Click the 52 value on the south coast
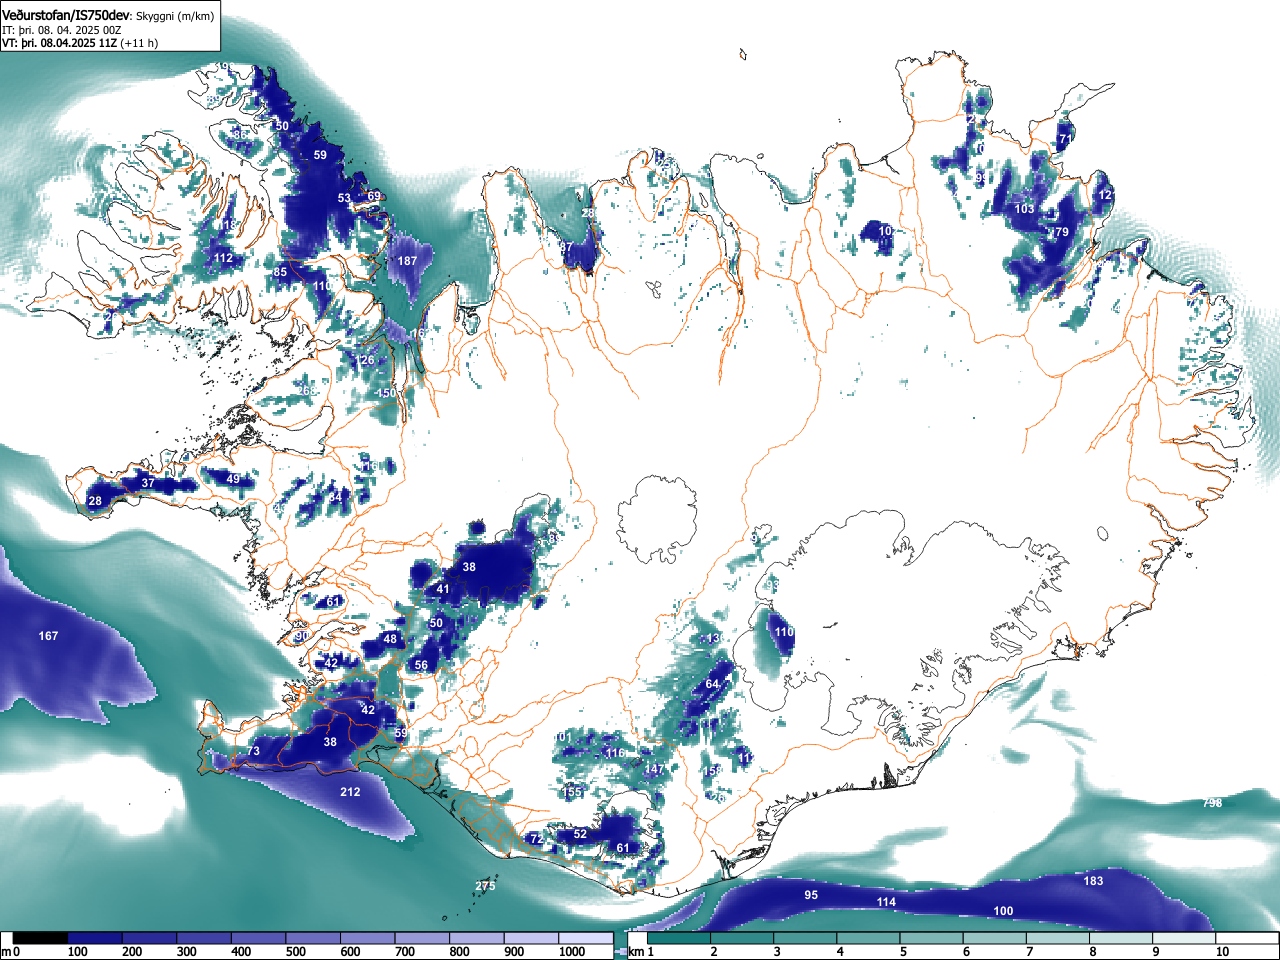The image size is (1280, 960). [580, 834]
